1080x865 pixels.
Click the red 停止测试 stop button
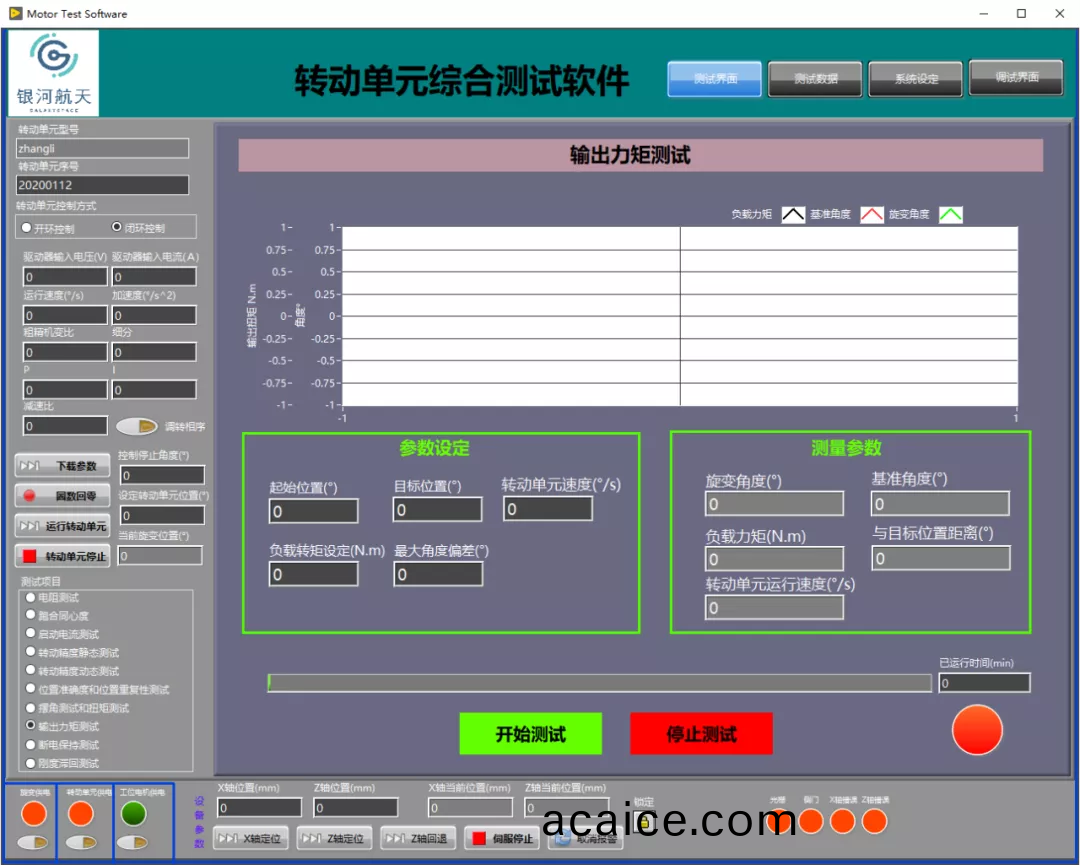click(701, 734)
